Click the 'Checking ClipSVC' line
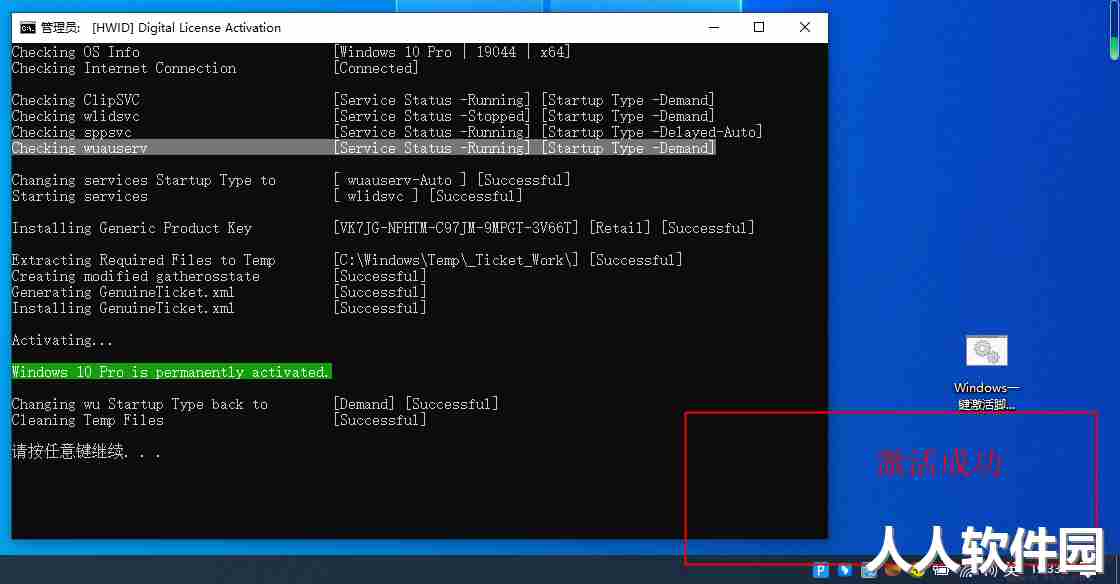Image resolution: width=1120 pixels, height=584 pixels. coord(76,100)
